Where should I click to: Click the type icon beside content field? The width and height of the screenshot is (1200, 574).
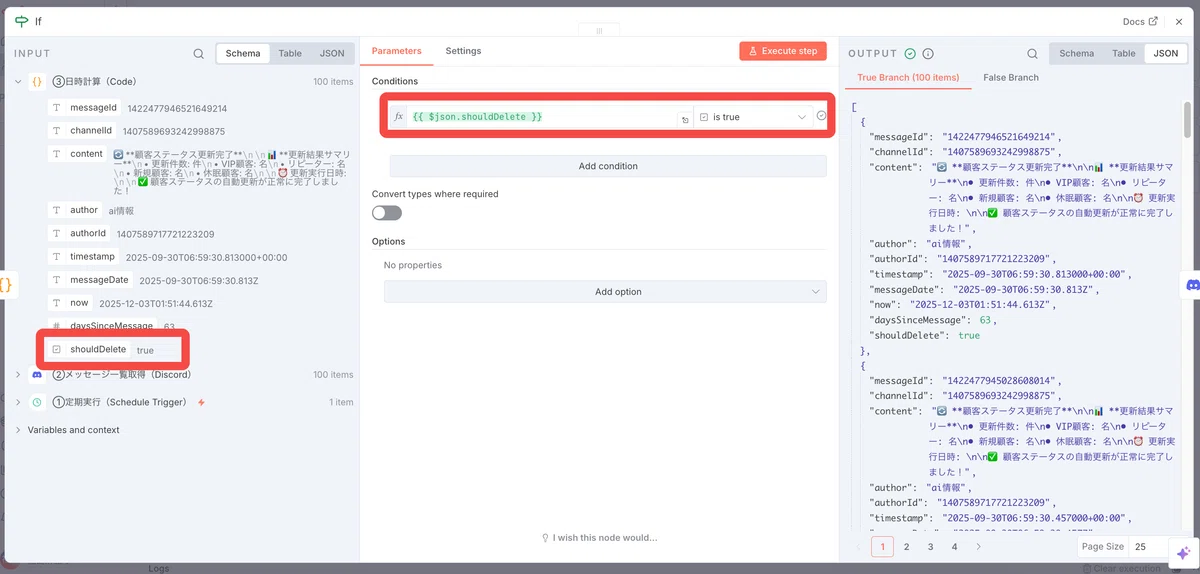(x=56, y=154)
